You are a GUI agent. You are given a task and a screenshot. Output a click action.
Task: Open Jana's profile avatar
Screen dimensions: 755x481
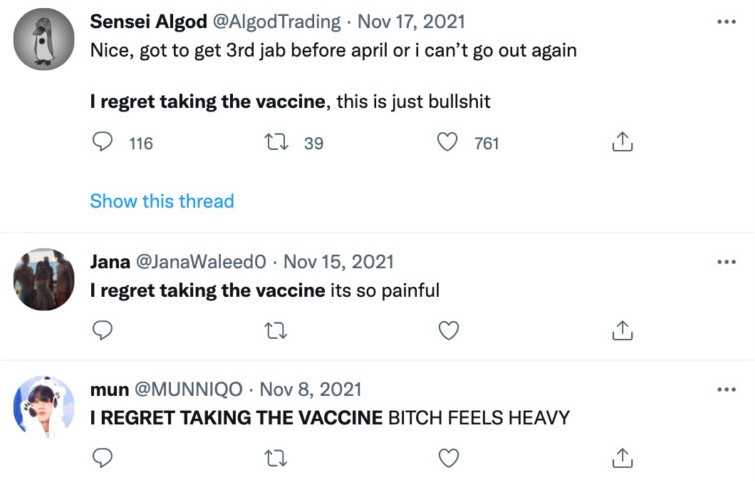coord(44,279)
